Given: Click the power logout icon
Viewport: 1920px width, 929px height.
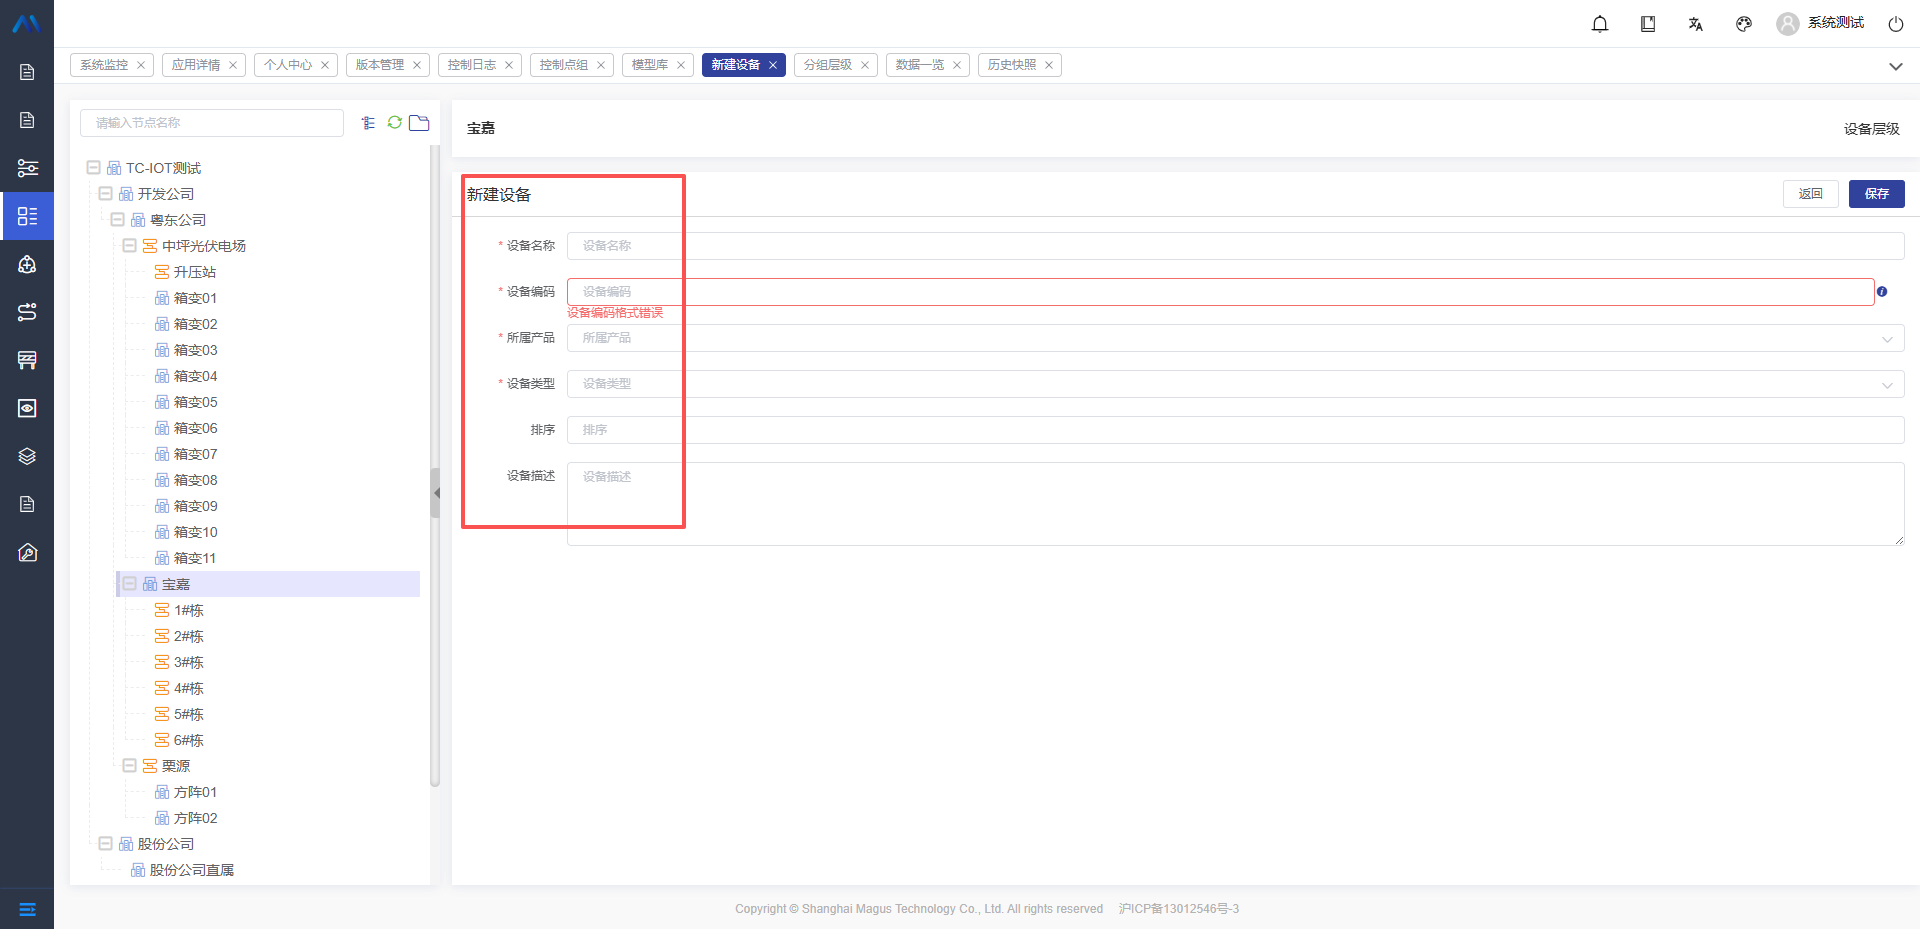Looking at the screenshot, I should pos(1895,24).
